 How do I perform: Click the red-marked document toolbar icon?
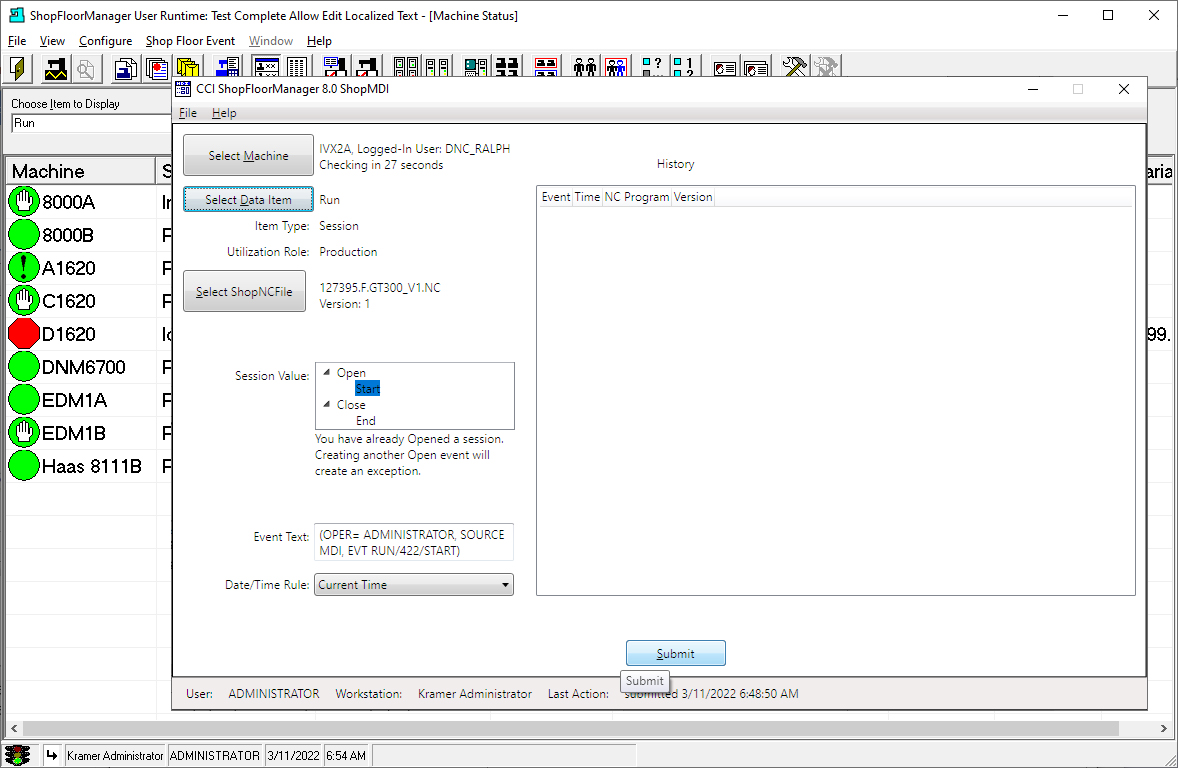(157, 68)
